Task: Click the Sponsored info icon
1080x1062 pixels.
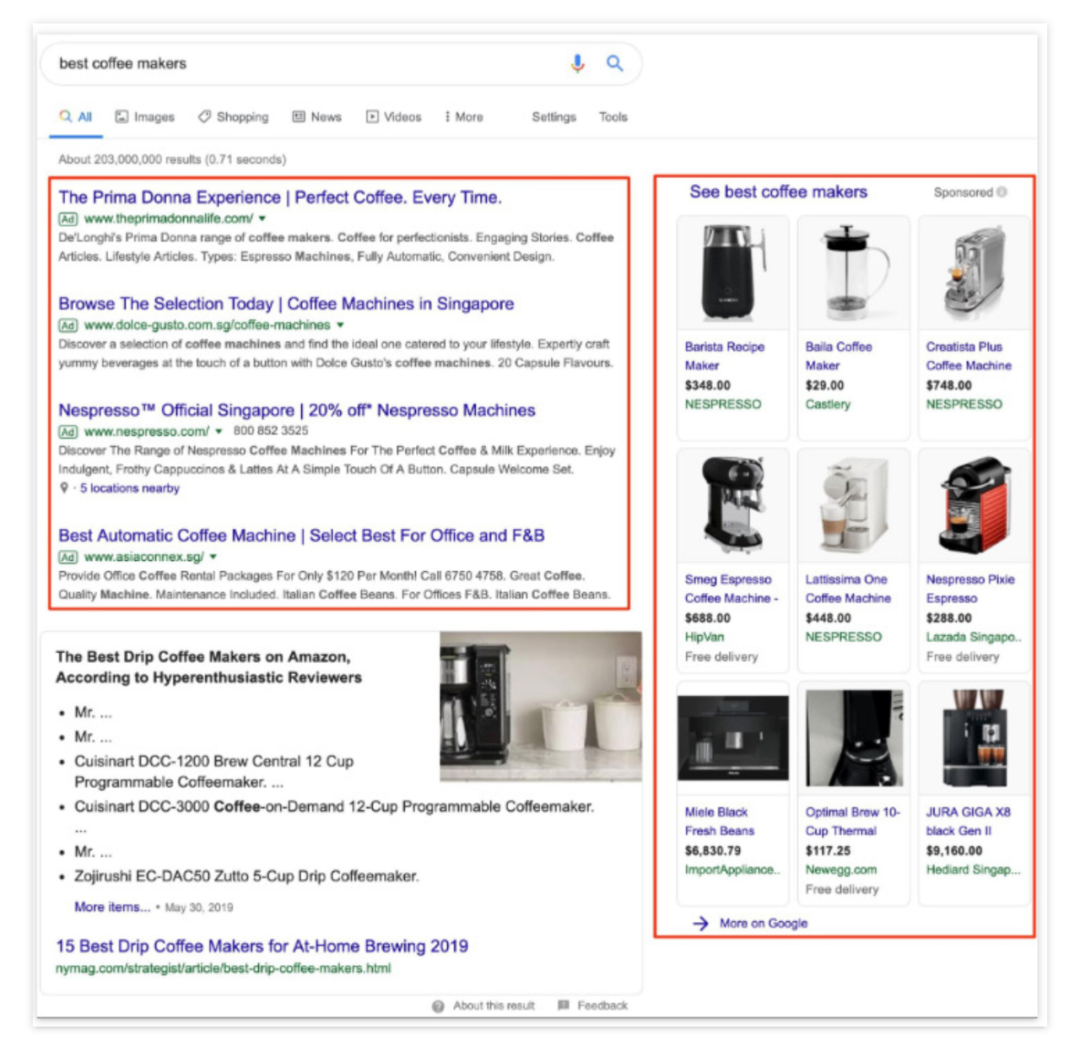Action: click(1001, 192)
